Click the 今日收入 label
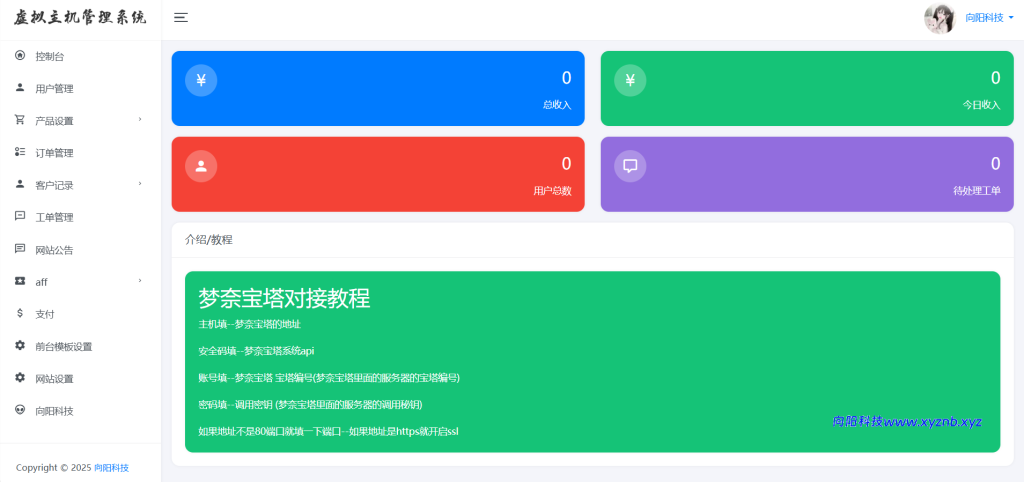The width and height of the screenshot is (1024, 482). pos(982,104)
